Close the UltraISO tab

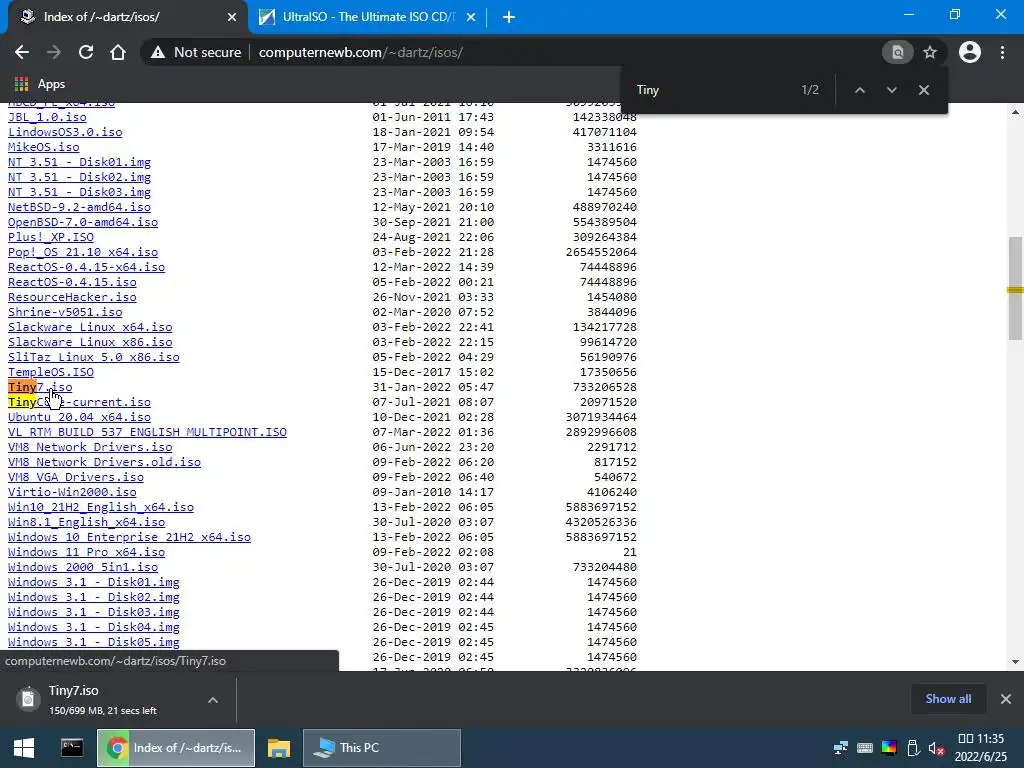(x=471, y=17)
